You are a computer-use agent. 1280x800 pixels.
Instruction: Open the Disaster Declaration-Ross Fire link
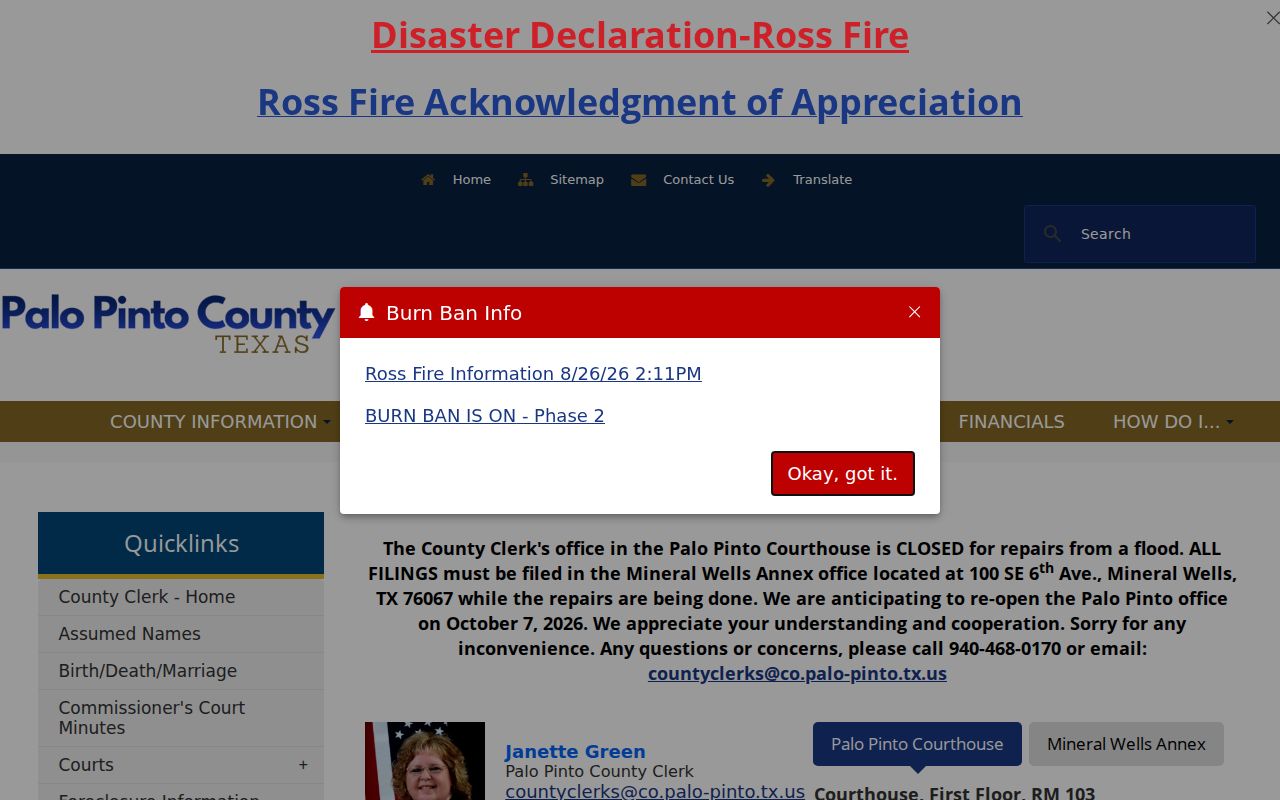click(x=640, y=35)
